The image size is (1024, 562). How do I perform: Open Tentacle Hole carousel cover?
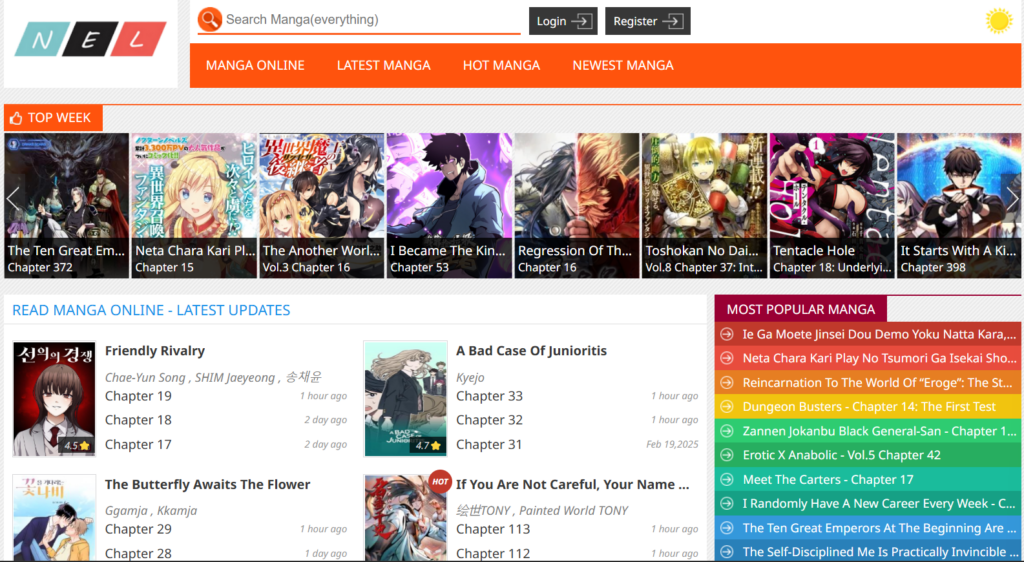click(832, 206)
